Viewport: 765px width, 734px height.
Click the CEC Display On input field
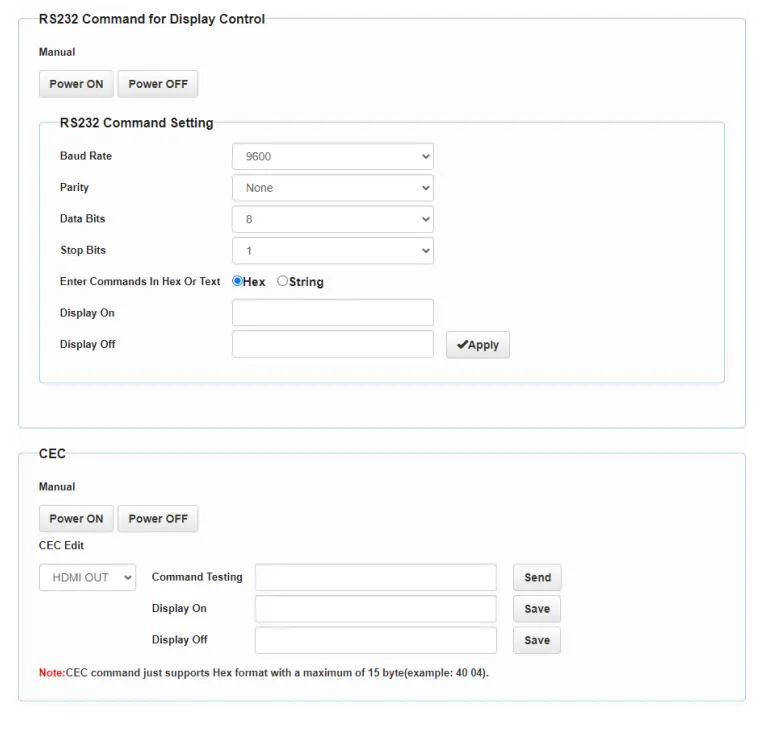[x=375, y=609]
